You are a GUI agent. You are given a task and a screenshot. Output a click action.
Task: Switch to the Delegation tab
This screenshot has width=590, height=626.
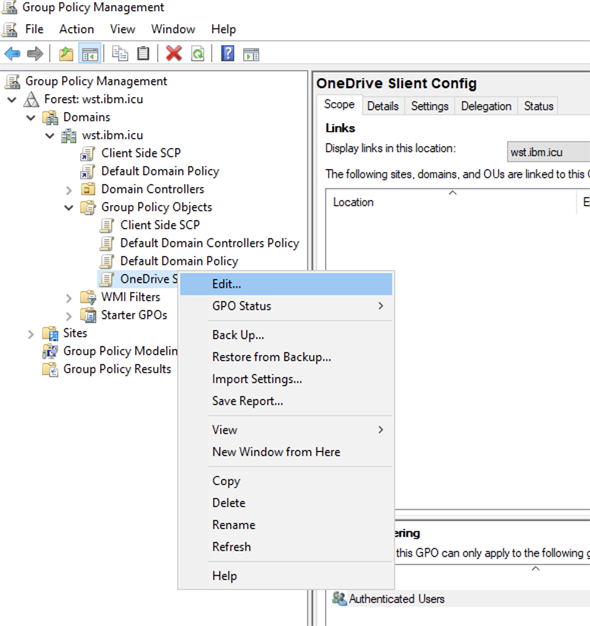pos(486,106)
